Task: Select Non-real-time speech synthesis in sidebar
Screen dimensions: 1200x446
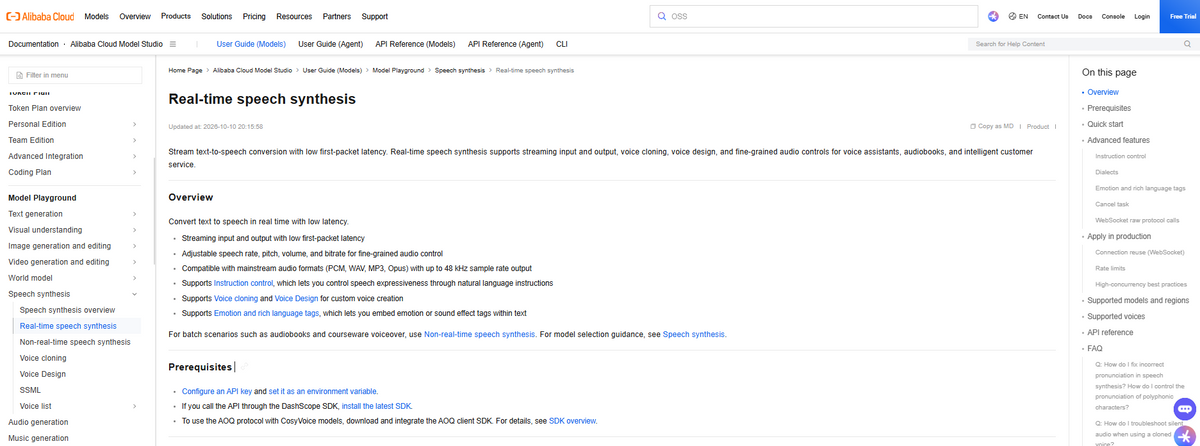Action: click(75, 342)
